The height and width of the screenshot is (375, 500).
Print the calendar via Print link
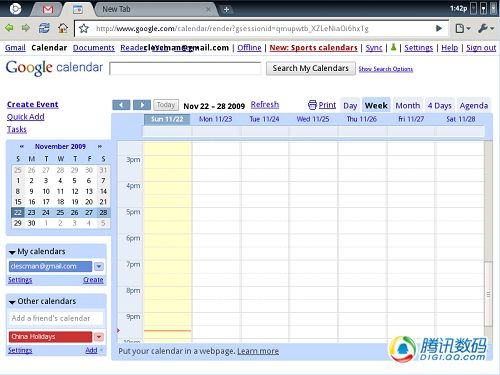(322, 105)
